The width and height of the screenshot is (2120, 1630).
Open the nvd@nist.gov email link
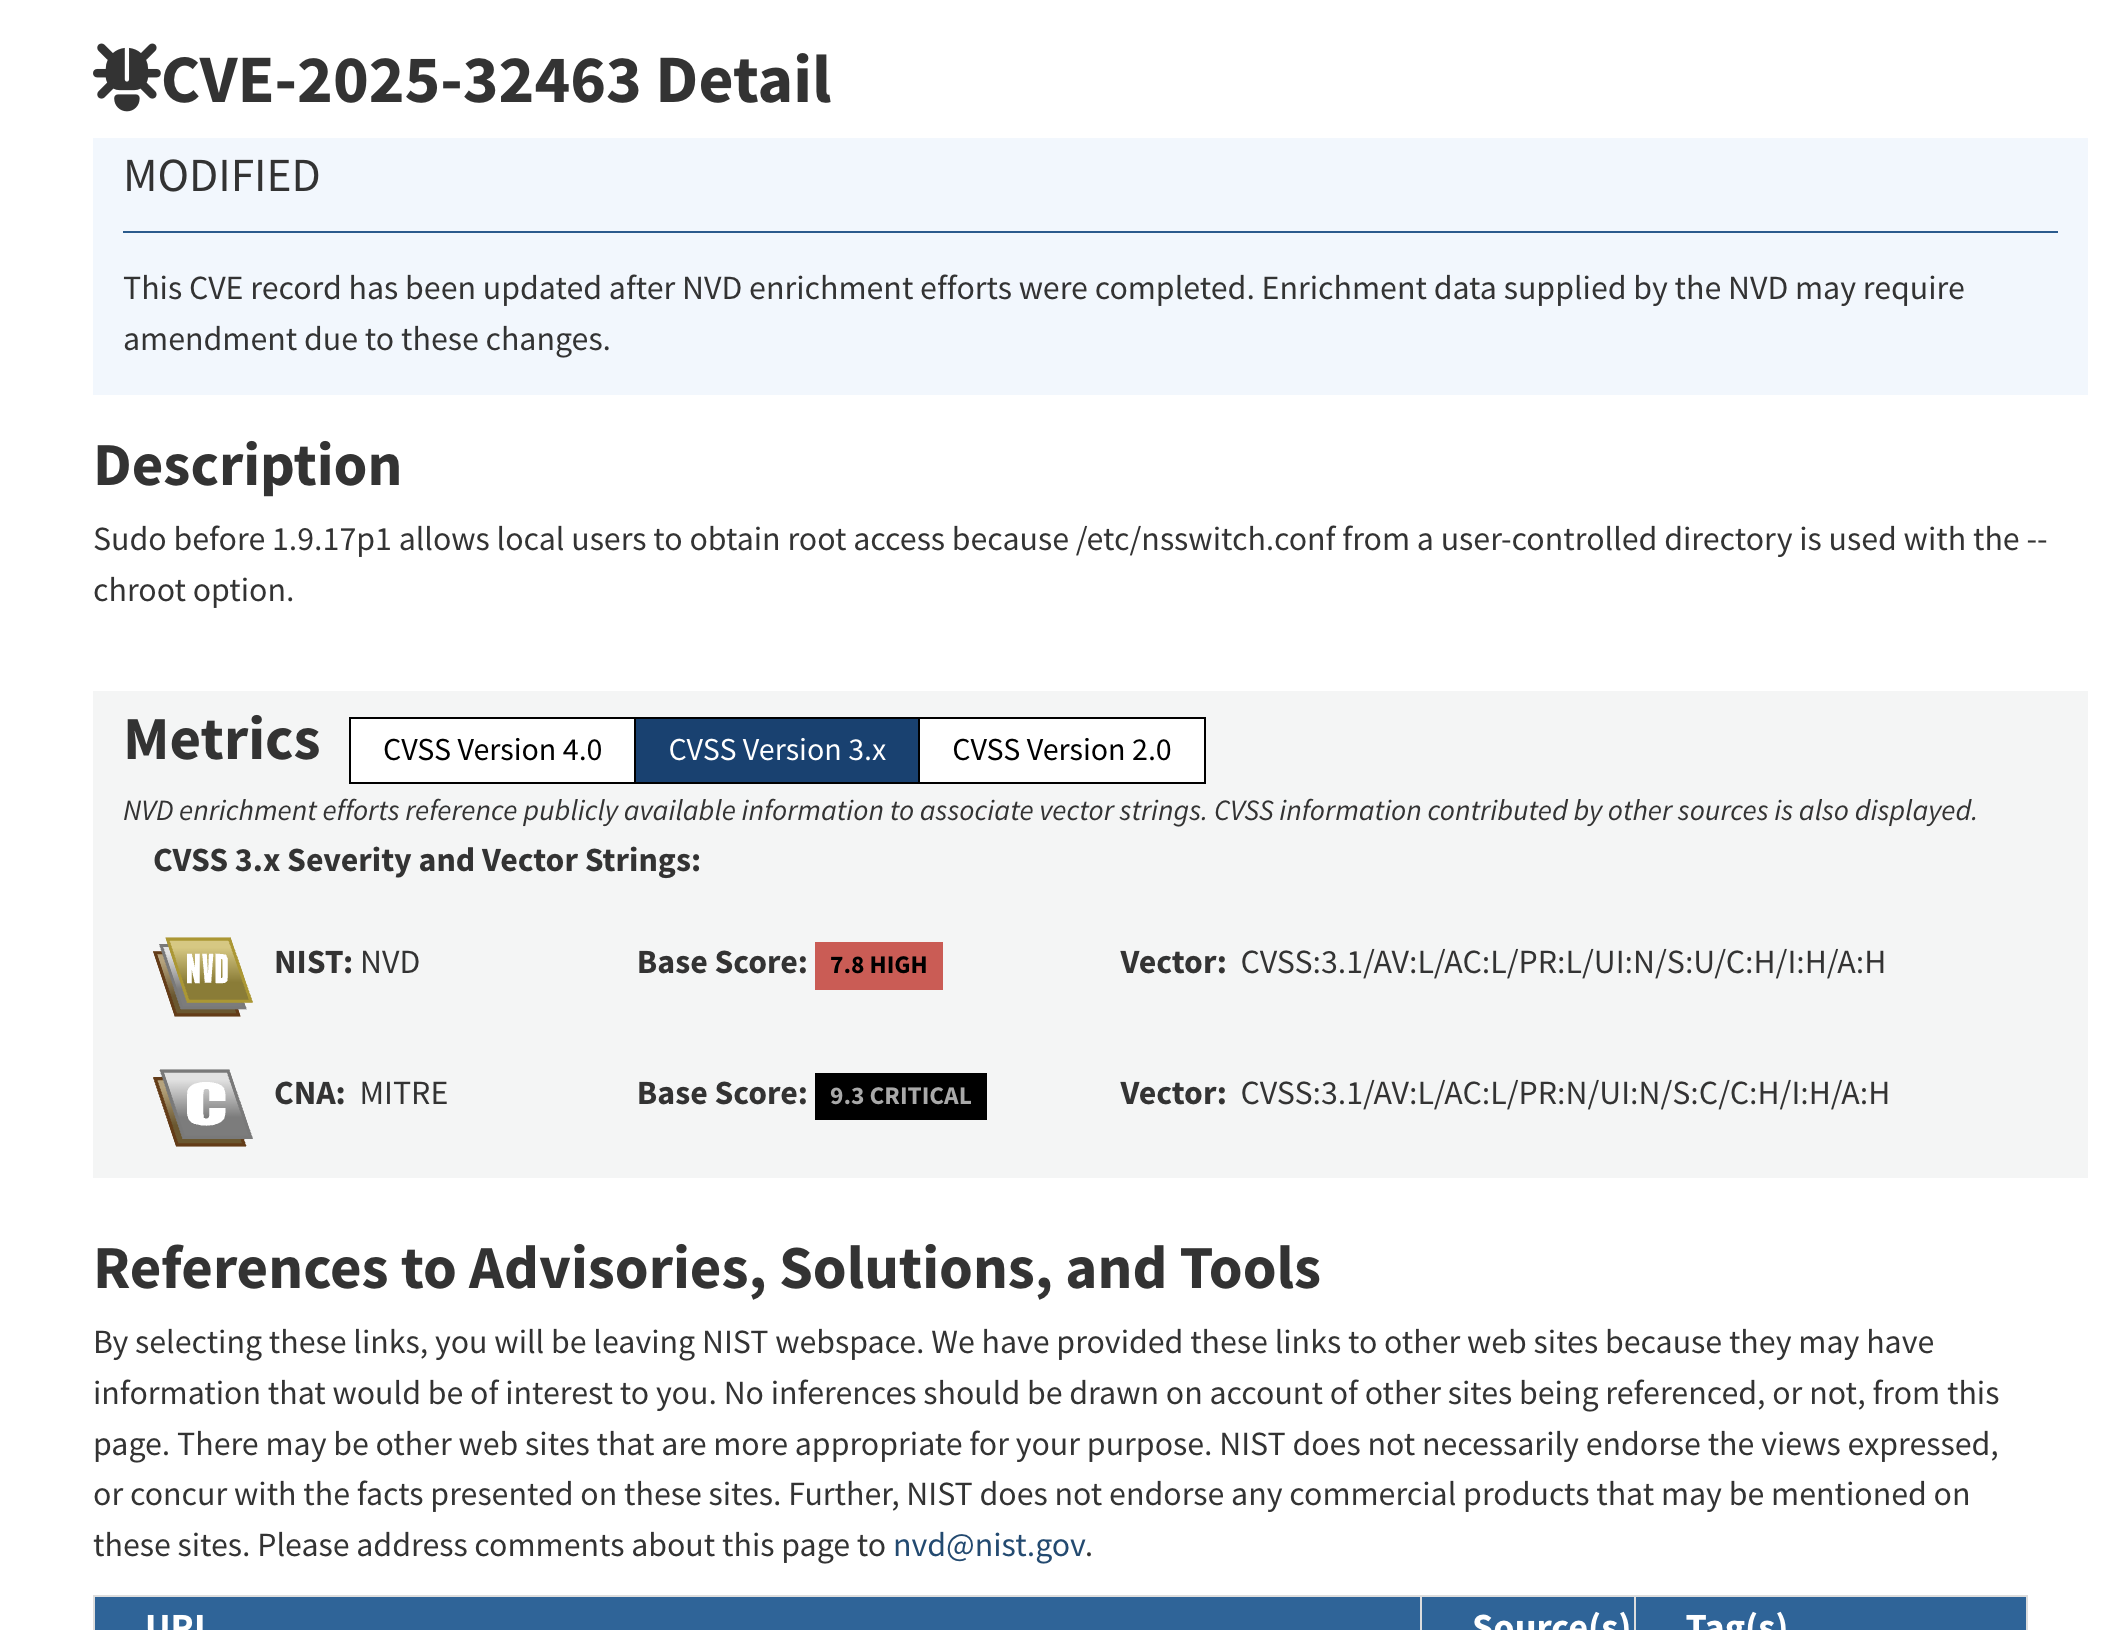(x=988, y=1545)
